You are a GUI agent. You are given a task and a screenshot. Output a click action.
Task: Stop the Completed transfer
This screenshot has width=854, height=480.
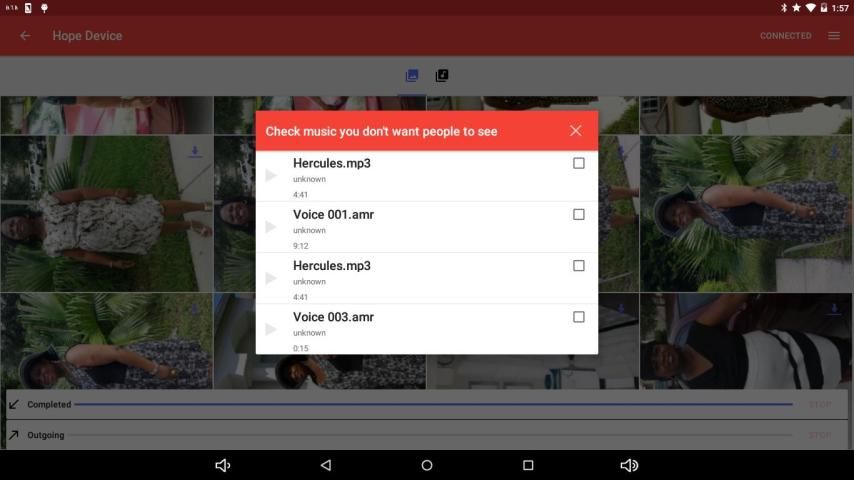click(819, 405)
